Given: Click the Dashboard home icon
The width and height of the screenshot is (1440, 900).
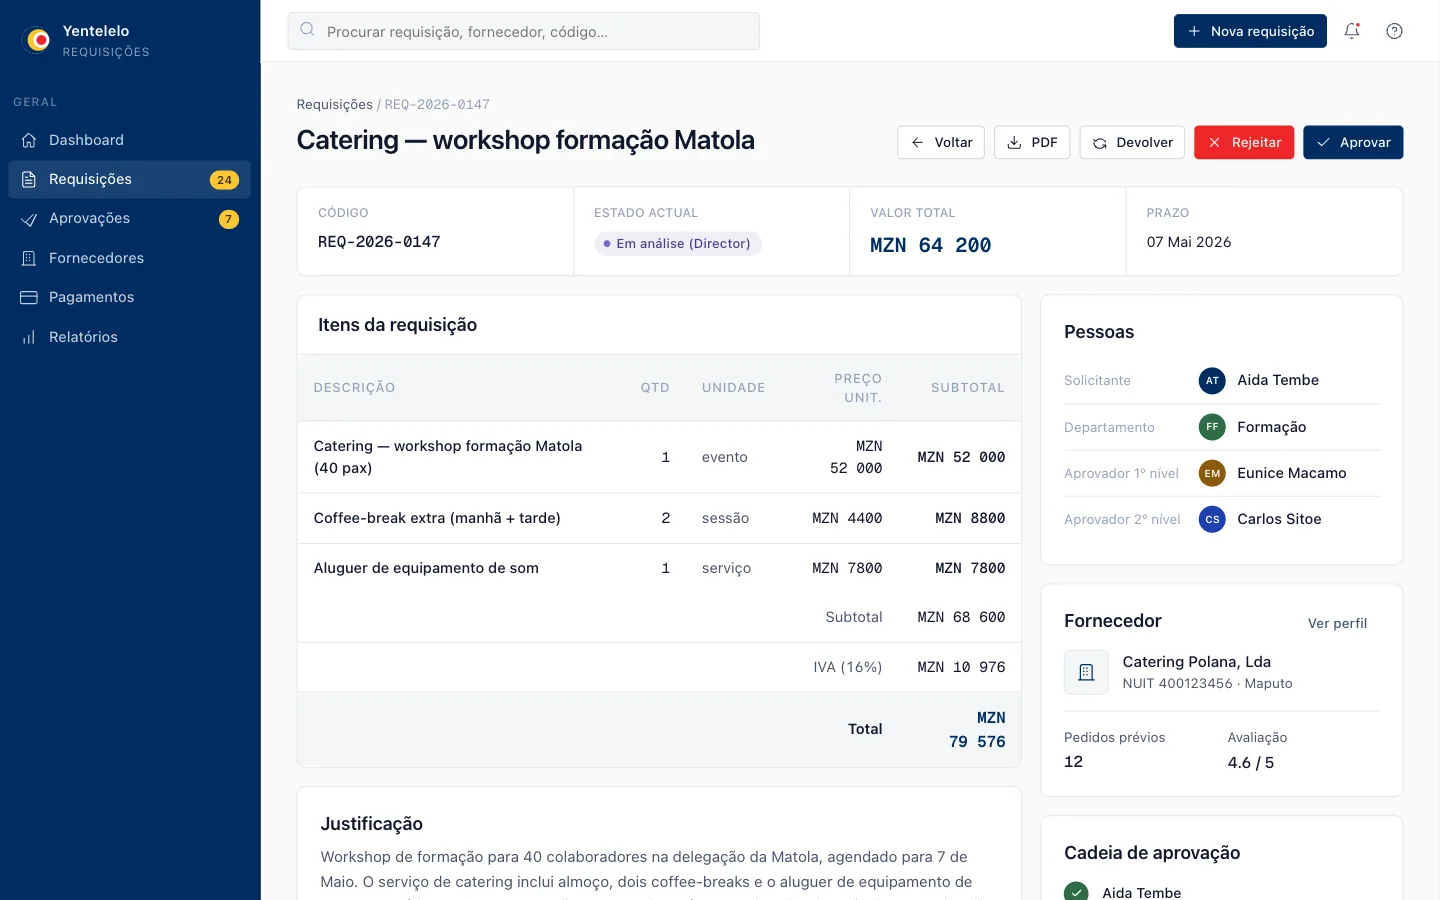Looking at the screenshot, I should (x=29, y=140).
